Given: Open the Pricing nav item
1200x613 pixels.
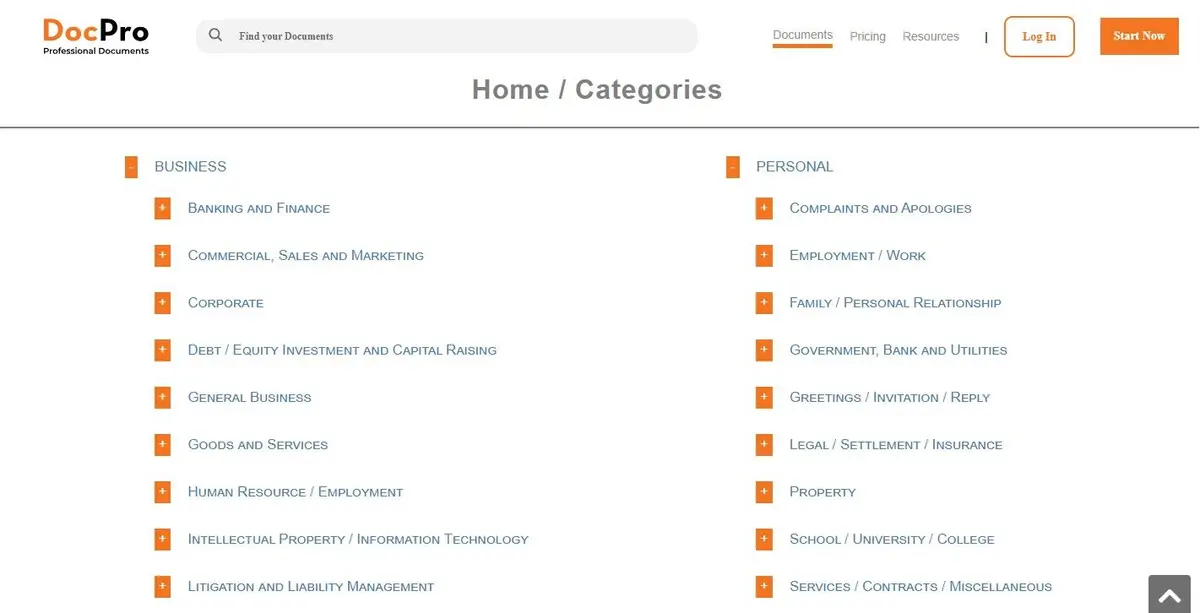Looking at the screenshot, I should [868, 36].
